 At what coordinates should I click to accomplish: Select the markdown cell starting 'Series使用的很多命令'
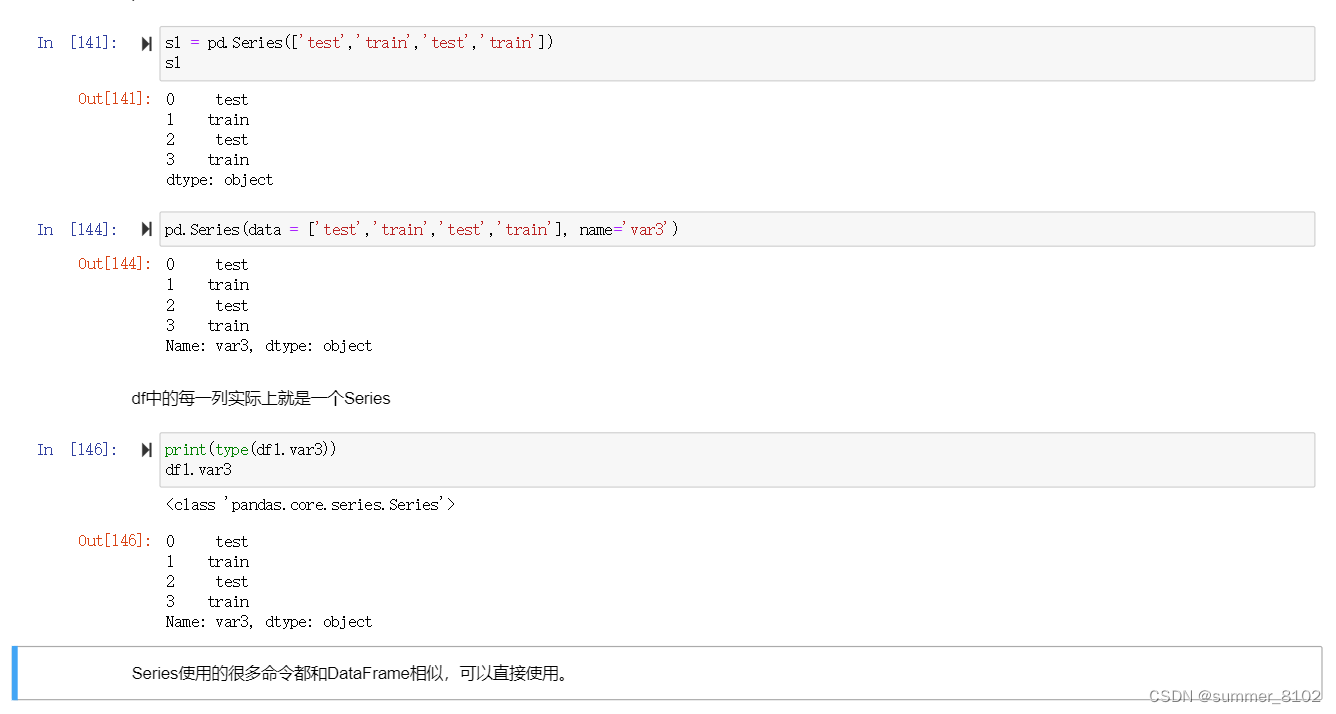(667, 673)
